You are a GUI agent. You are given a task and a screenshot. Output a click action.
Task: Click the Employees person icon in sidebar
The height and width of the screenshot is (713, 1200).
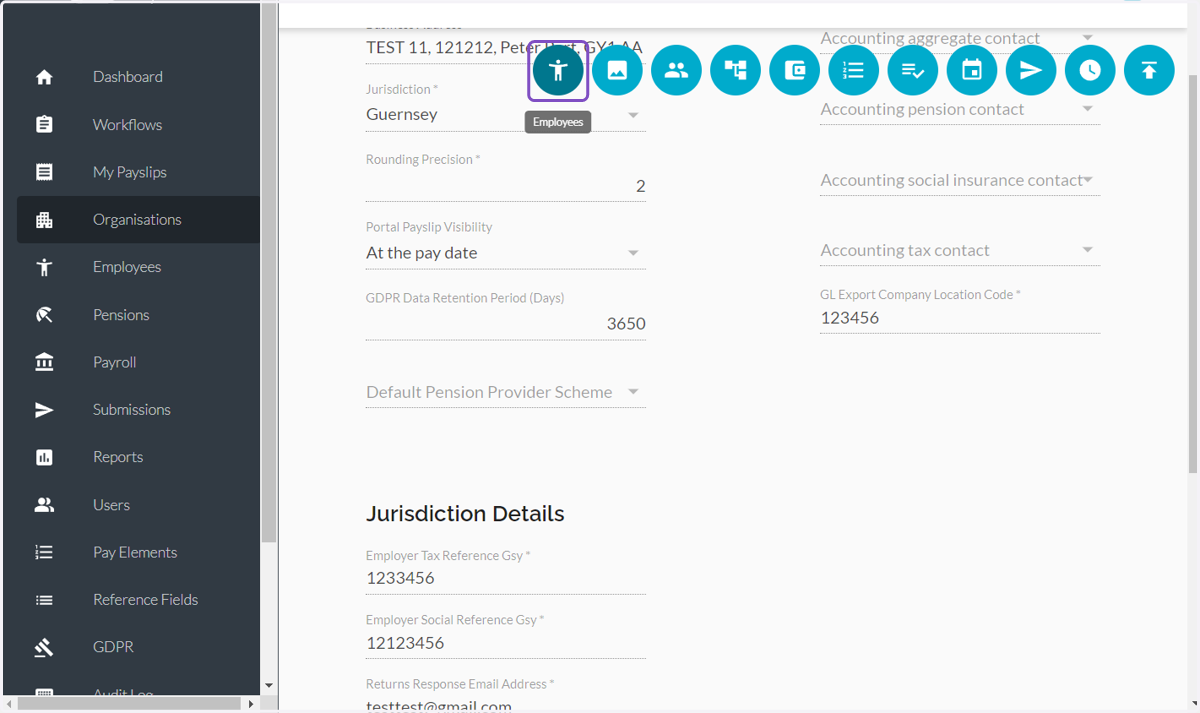pos(44,267)
